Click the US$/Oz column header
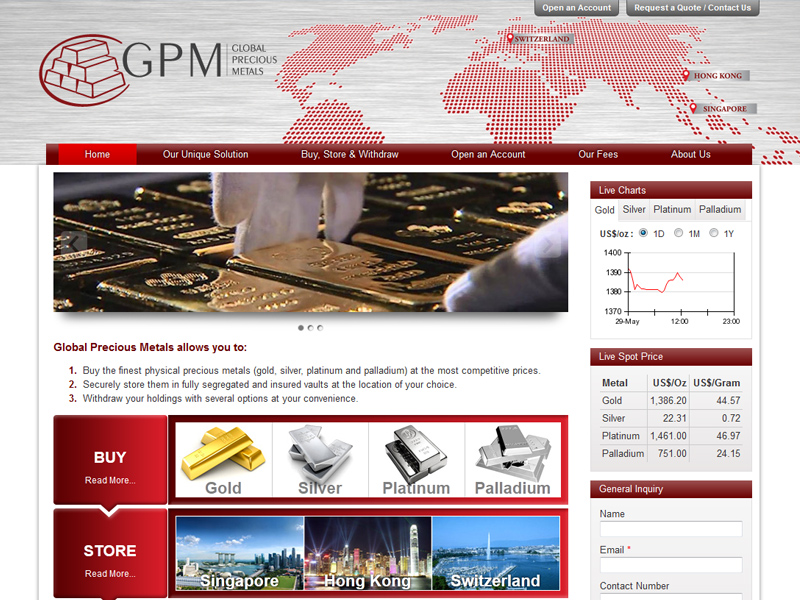800x600 pixels. tap(669, 383)
